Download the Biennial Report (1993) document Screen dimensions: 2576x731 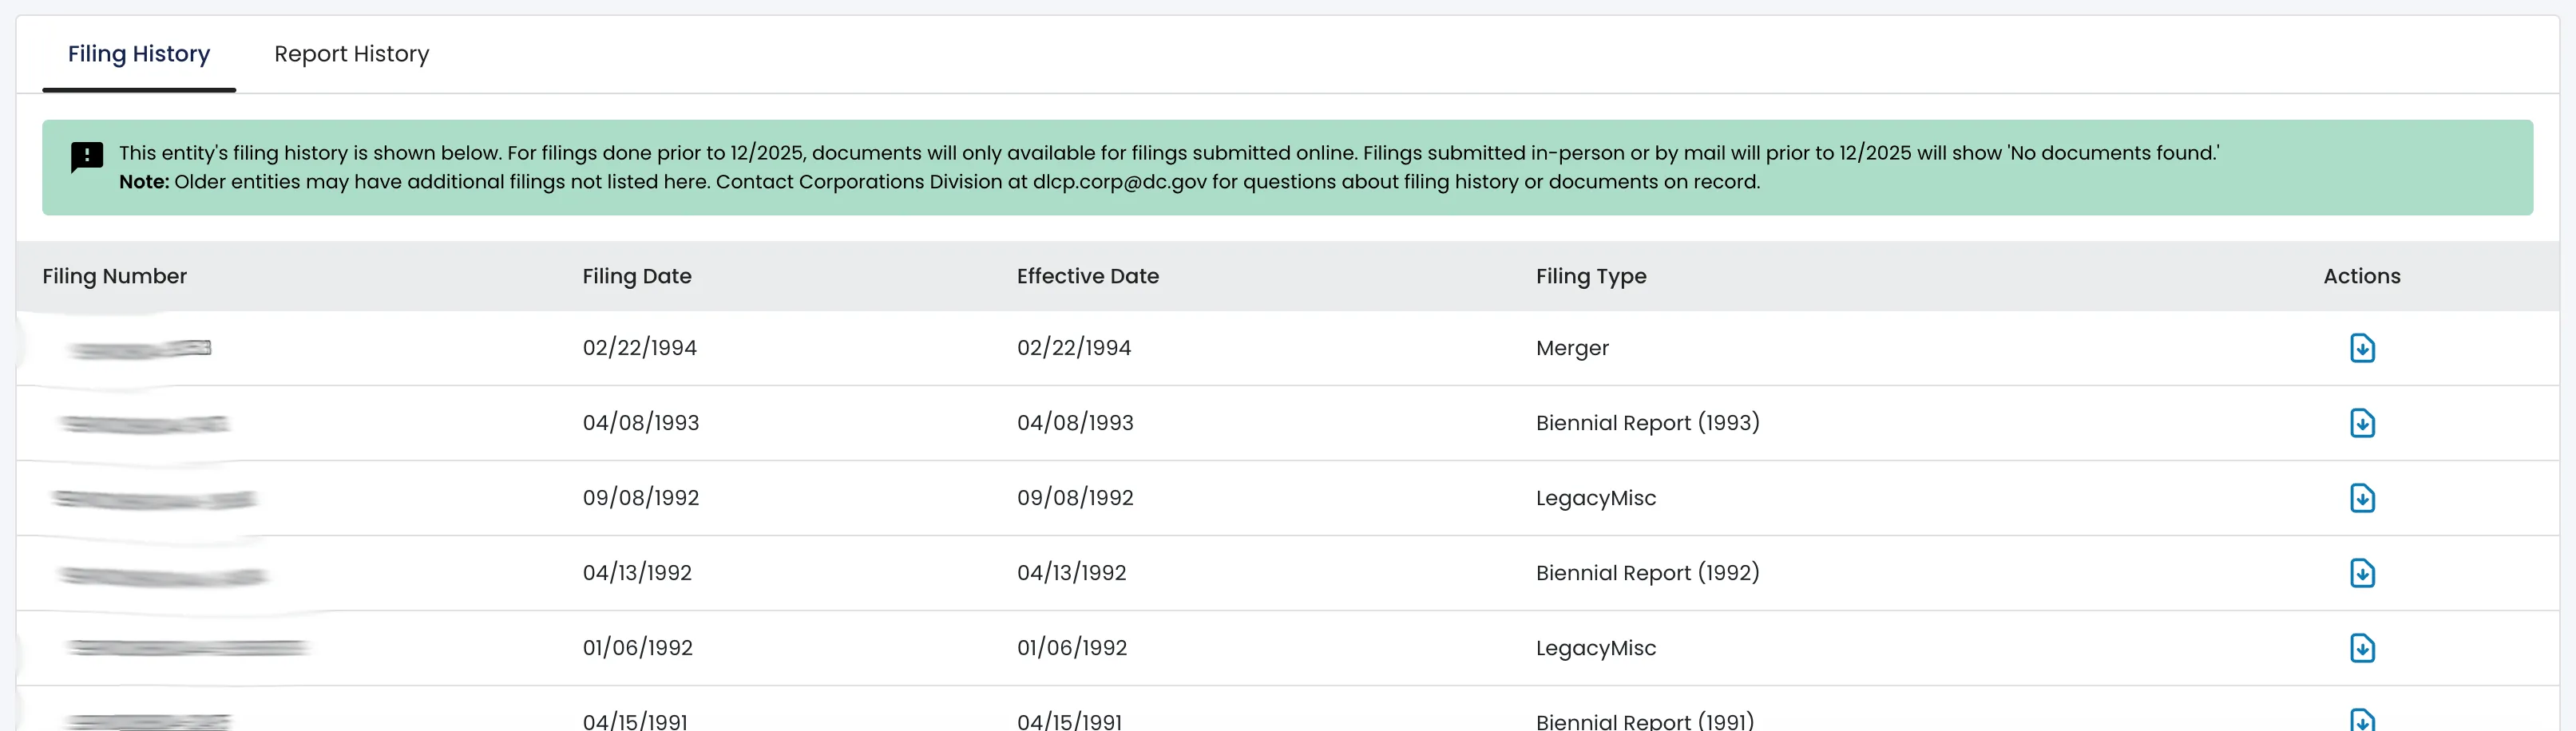click(2361, 423)
